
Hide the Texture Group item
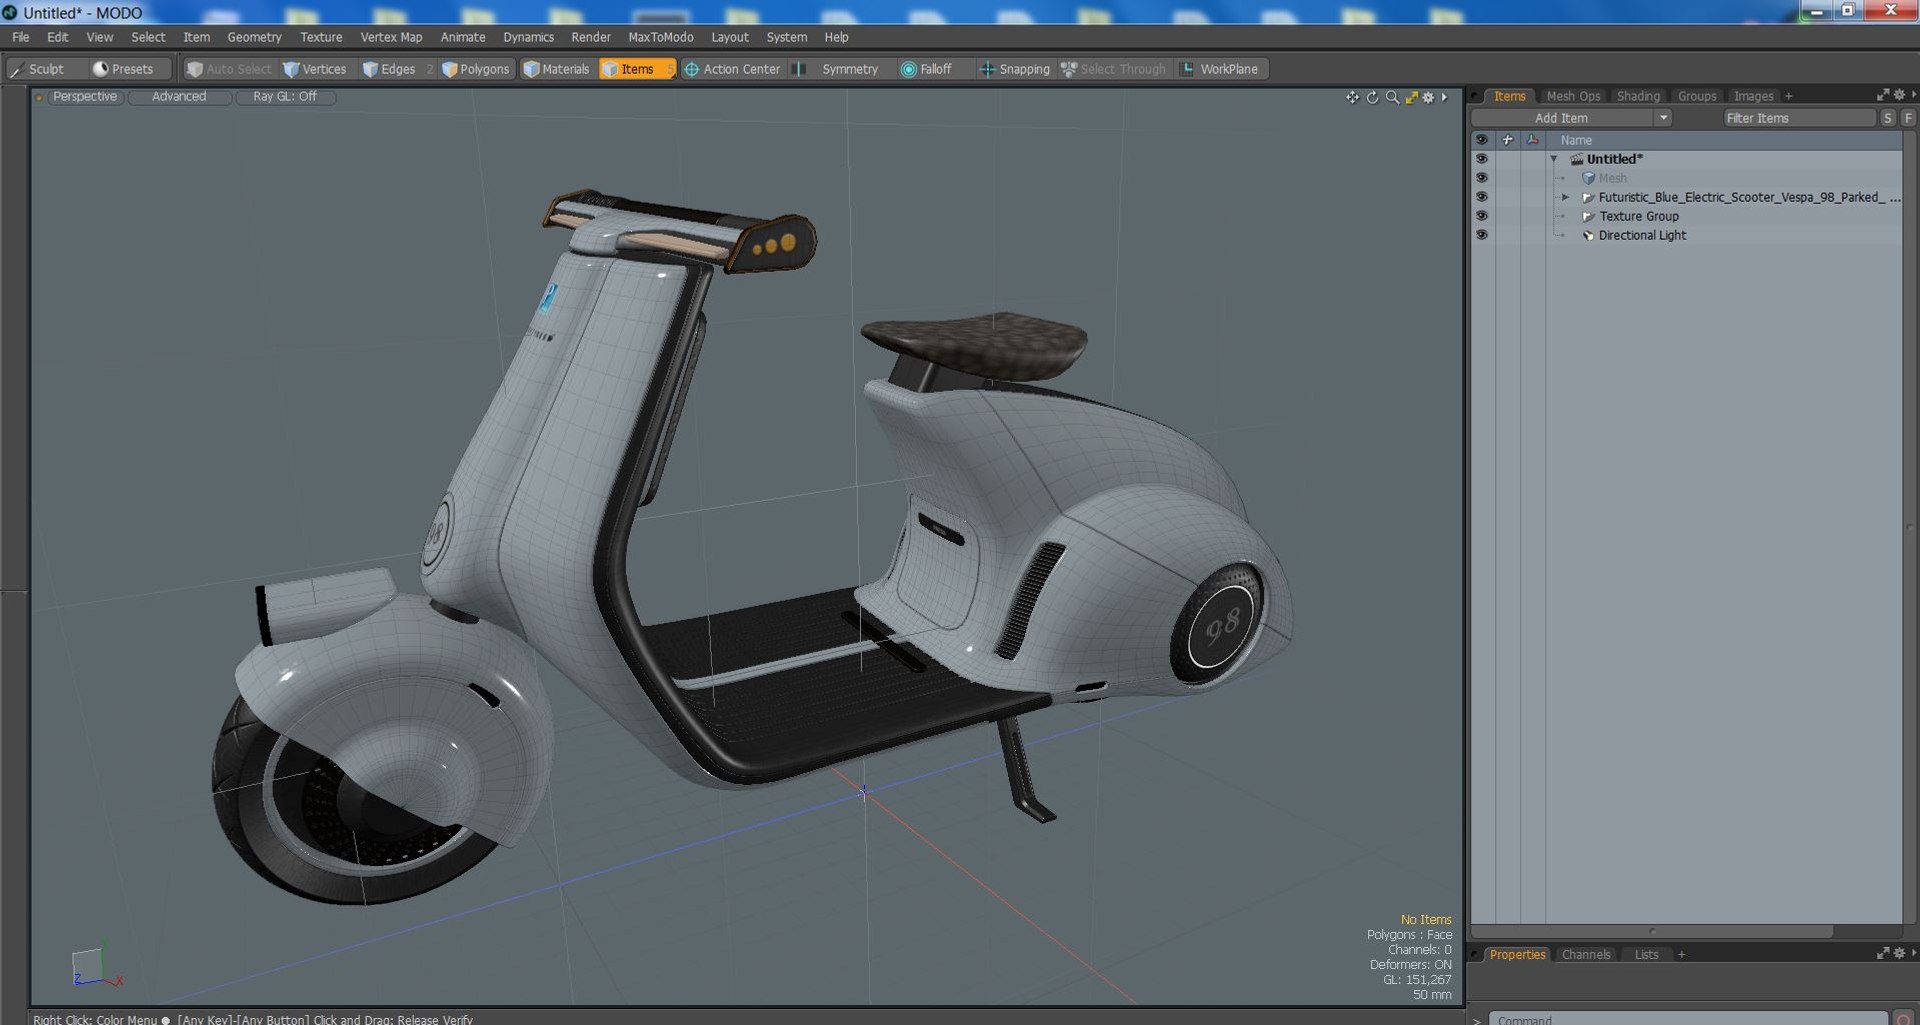coord(1481,216)
